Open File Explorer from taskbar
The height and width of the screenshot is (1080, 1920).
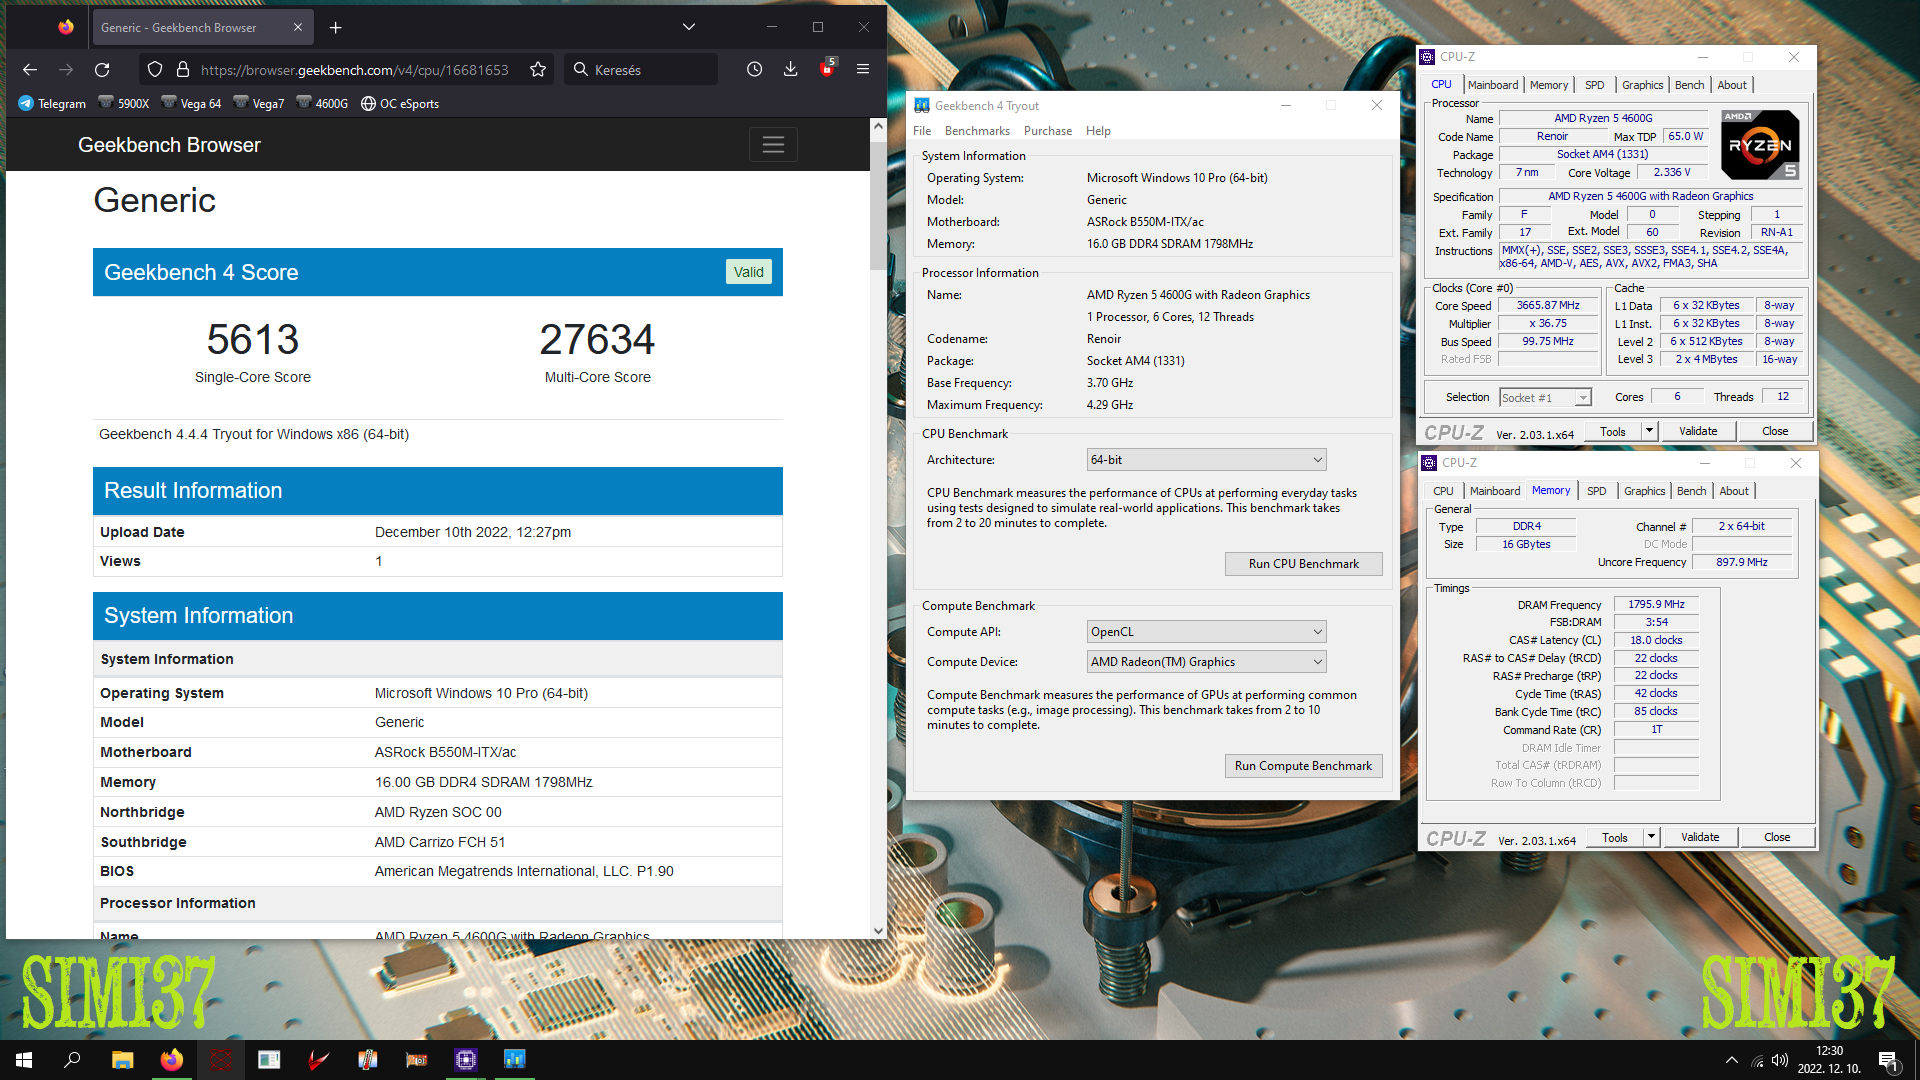pos(122,1060)
